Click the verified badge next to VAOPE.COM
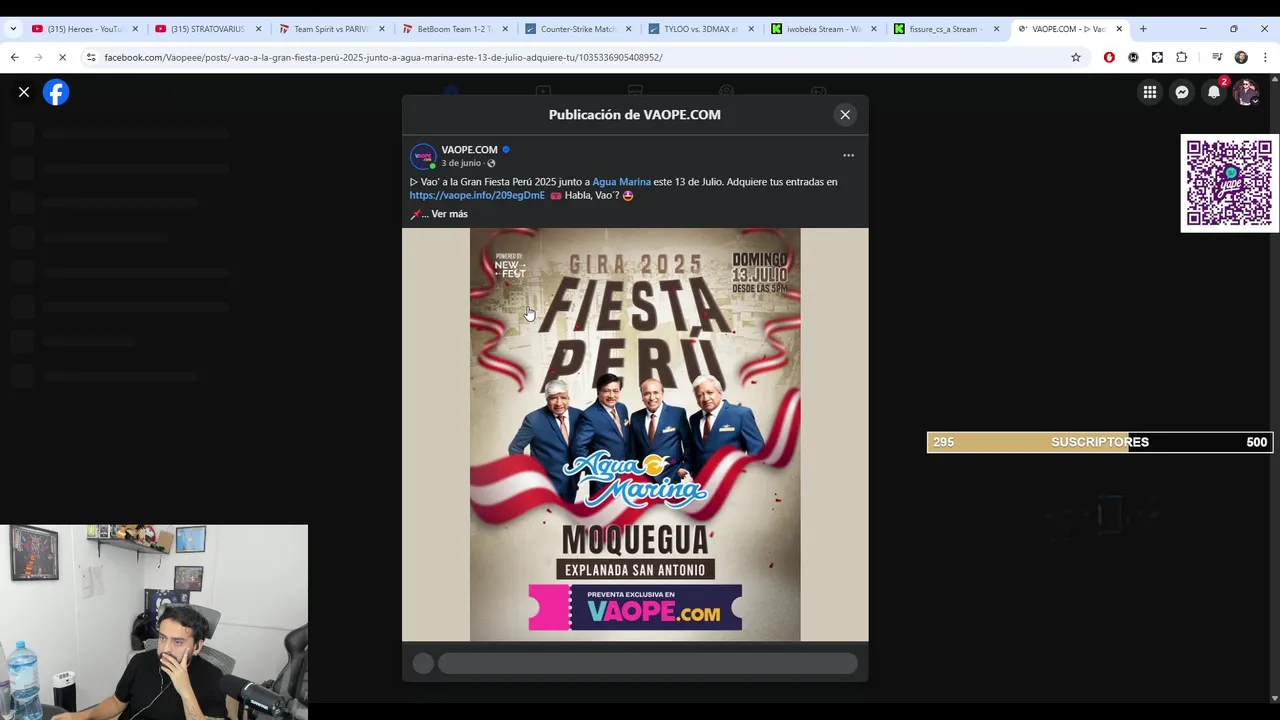This screenshot has width=1280, height=720. pos(506,149)
